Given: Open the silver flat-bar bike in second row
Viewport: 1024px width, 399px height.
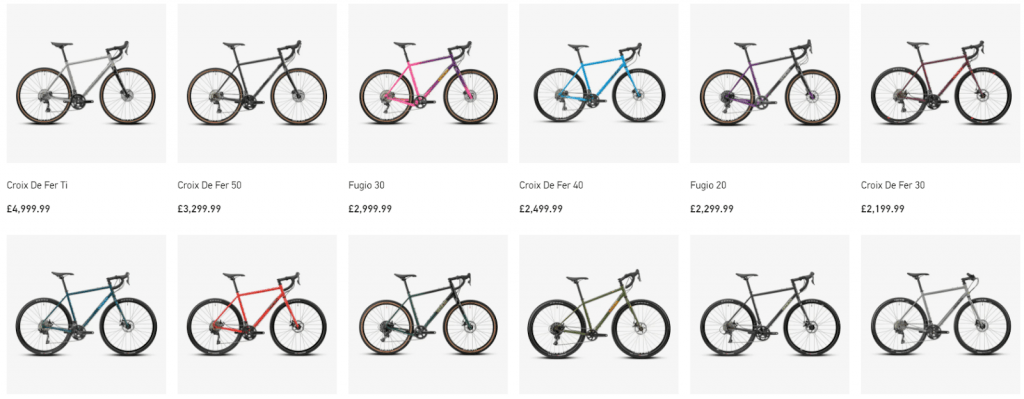Looking at the screenshot, I should (x=940, y=315).
